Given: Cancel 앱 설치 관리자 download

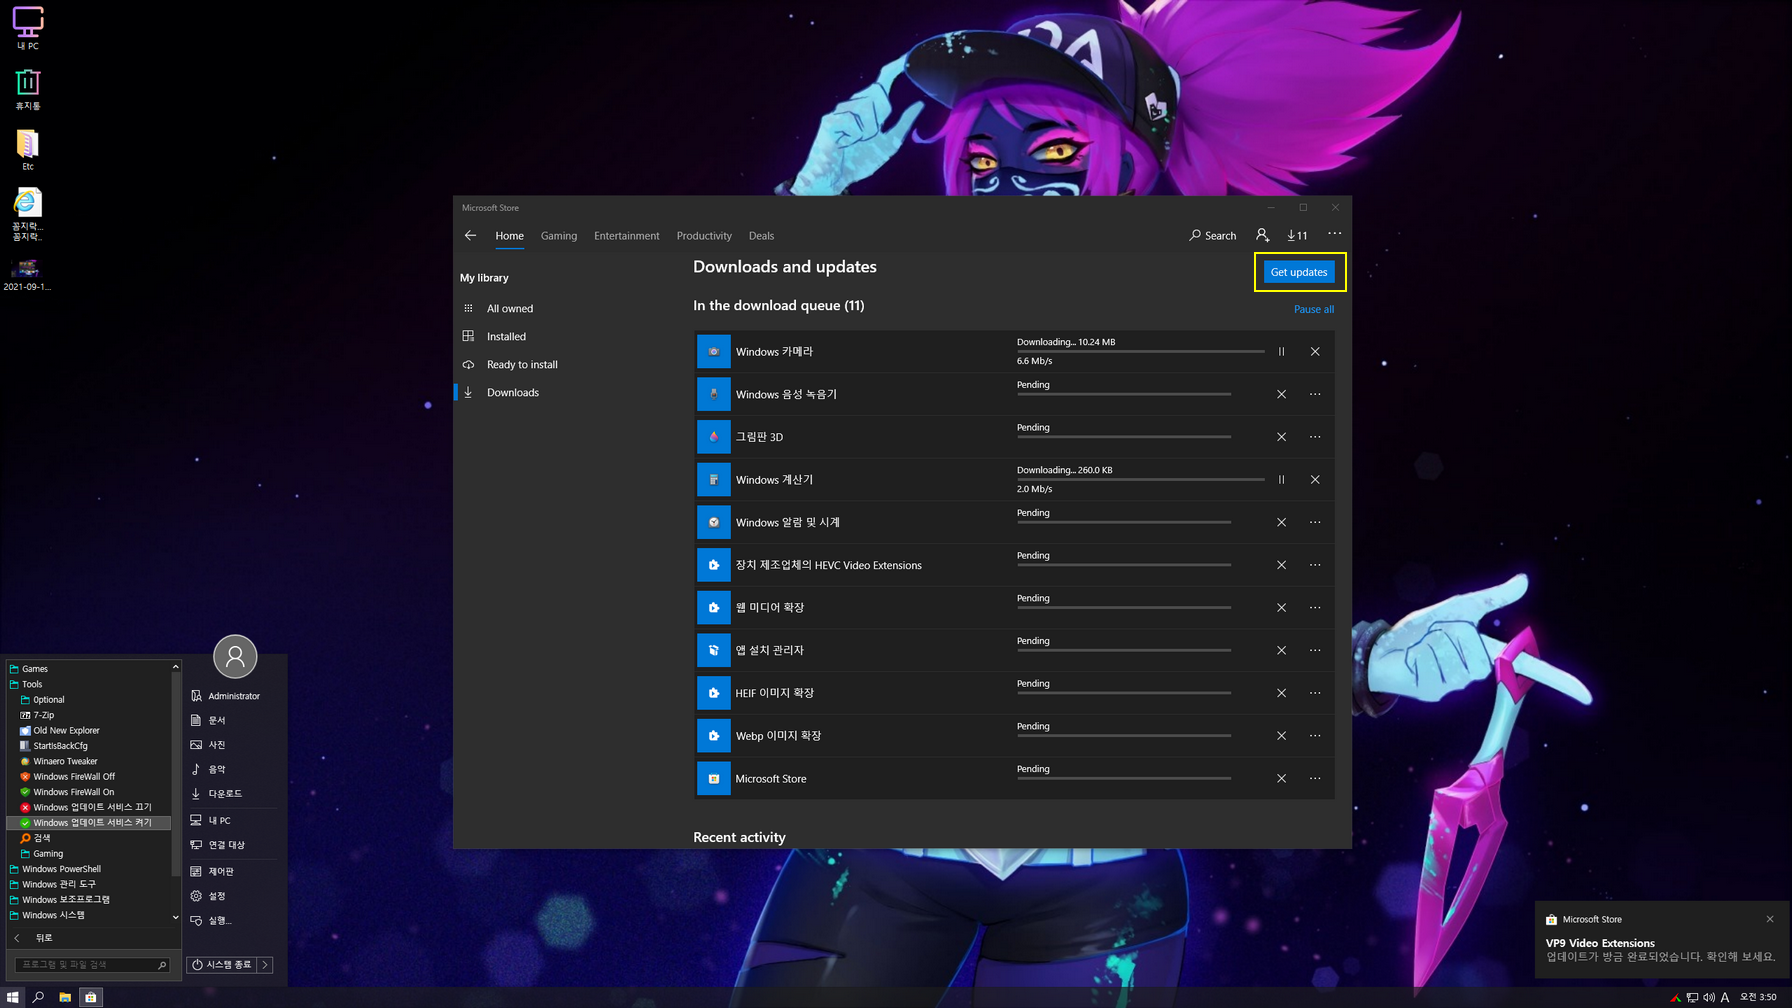Looking at the screenshot, I should [x=1281, y=650].
